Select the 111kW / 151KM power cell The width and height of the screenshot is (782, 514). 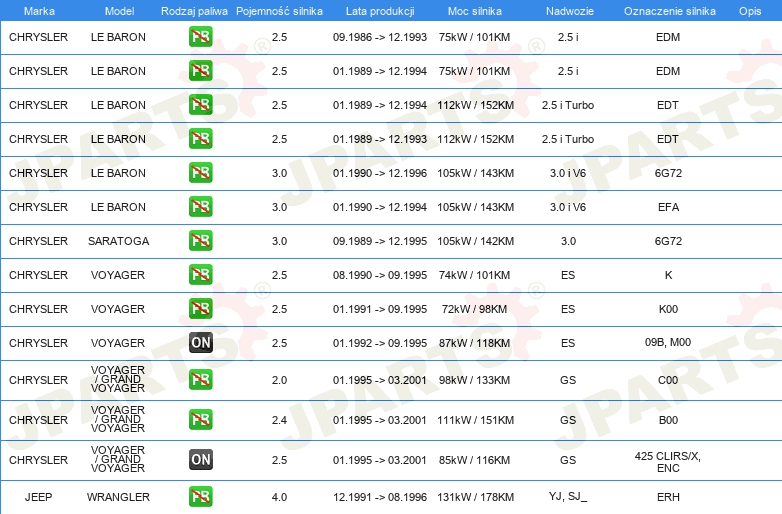point(475,420)
